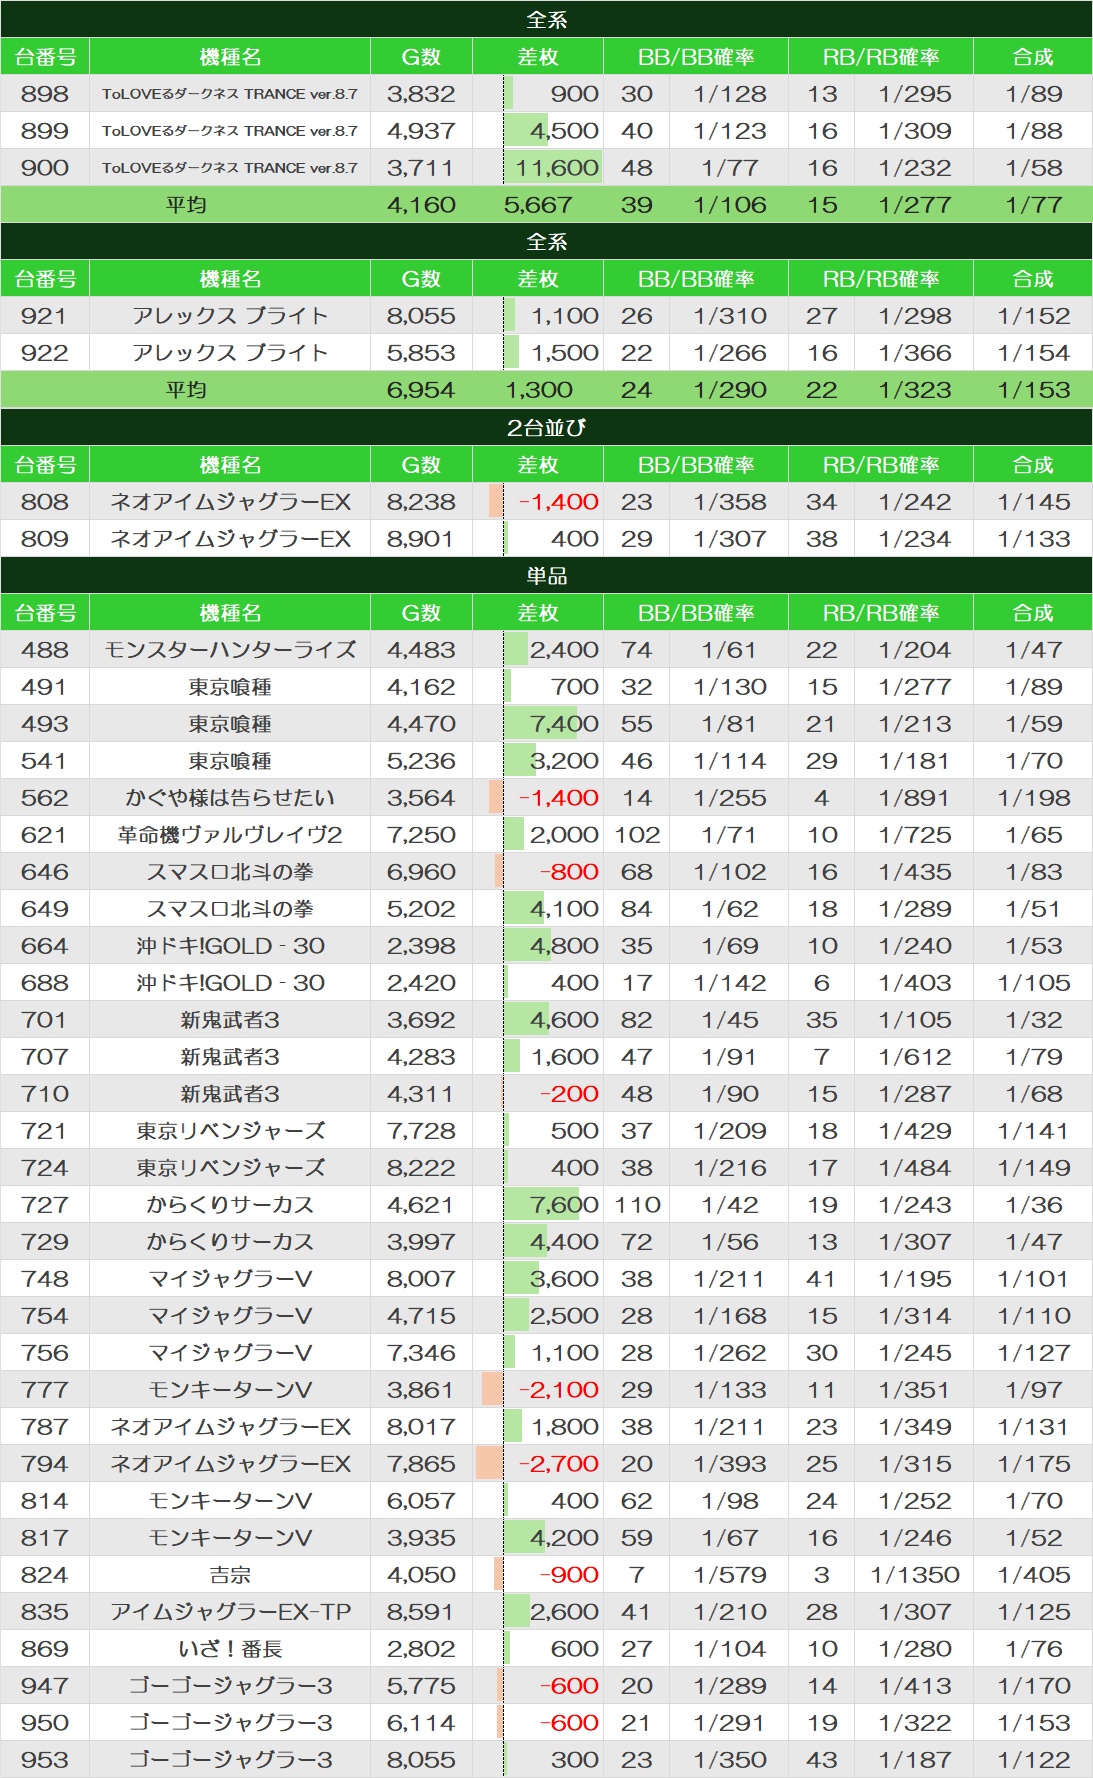The height and width of the screenshot is (1778, 1093).
Task: Click the -200 value in row 710
Action: click(570, 1094)
